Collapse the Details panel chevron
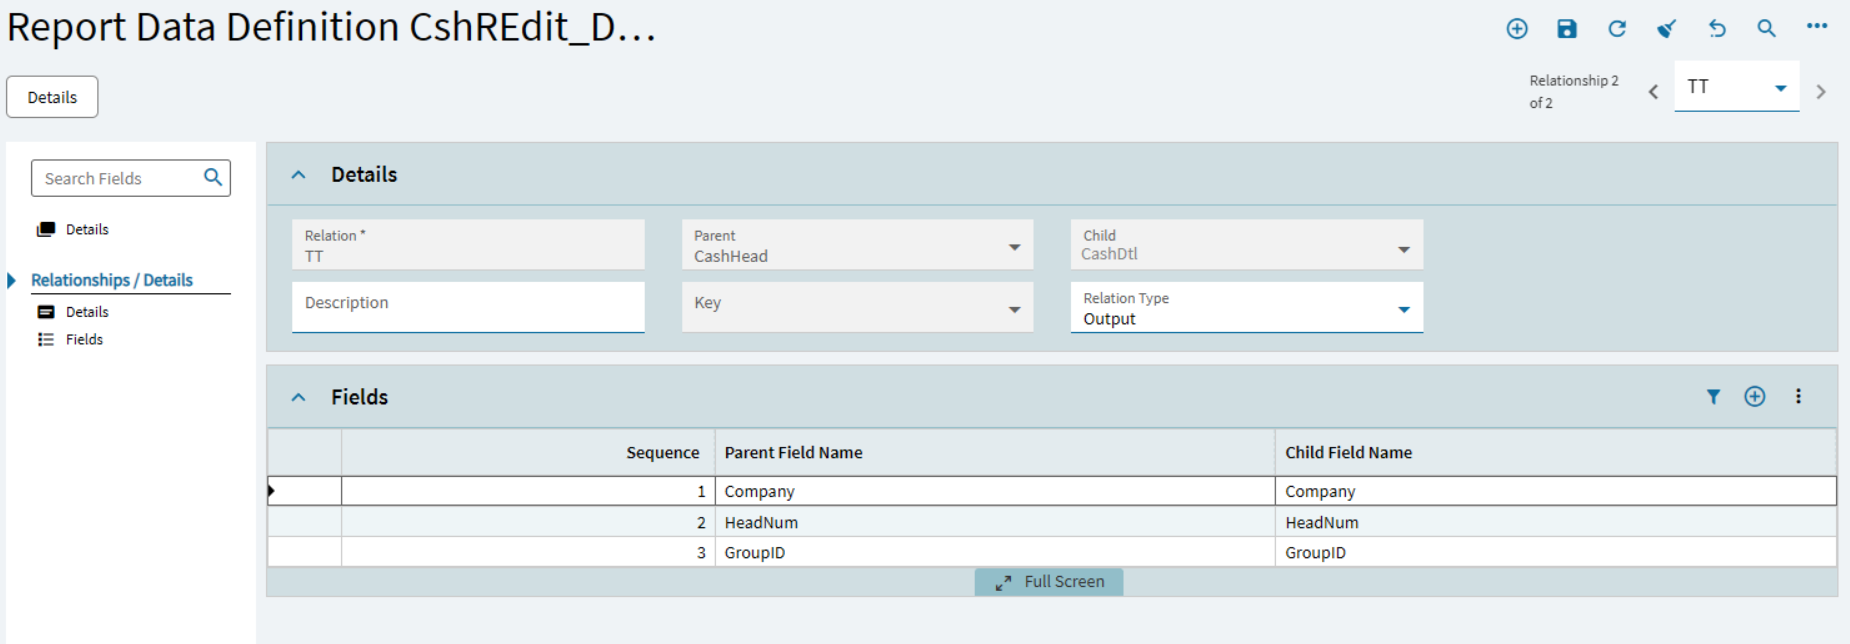Viewport: 1850px width, 644px height. (298, 175)
